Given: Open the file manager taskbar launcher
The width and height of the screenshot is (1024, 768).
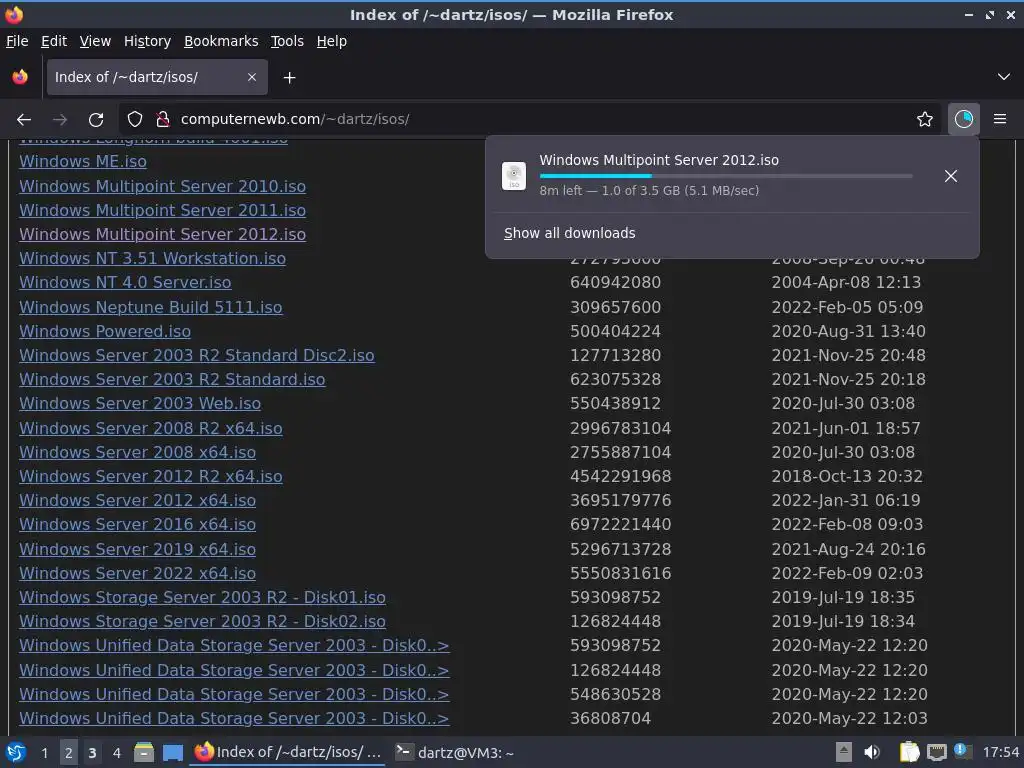Looking at the screenshot, I should 143,752.
